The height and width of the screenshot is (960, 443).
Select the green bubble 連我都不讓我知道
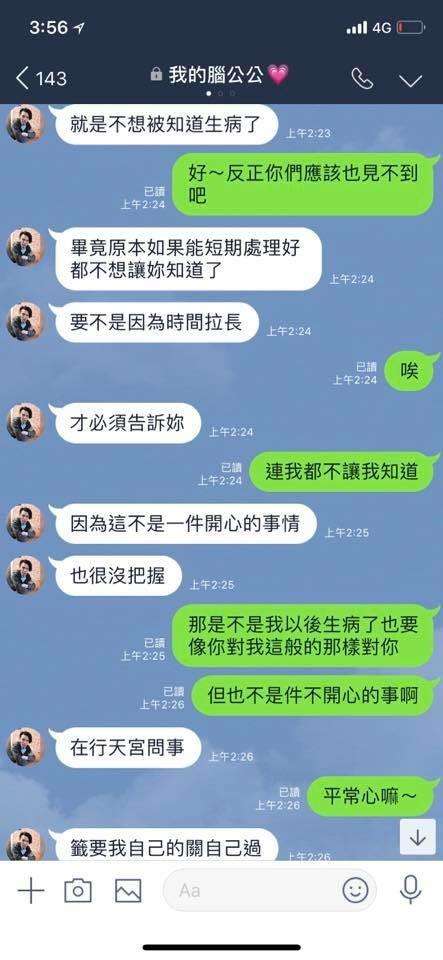coord(343,471)
